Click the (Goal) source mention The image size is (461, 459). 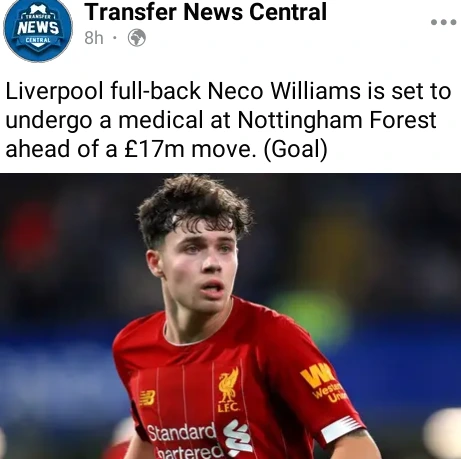(296, 149)
